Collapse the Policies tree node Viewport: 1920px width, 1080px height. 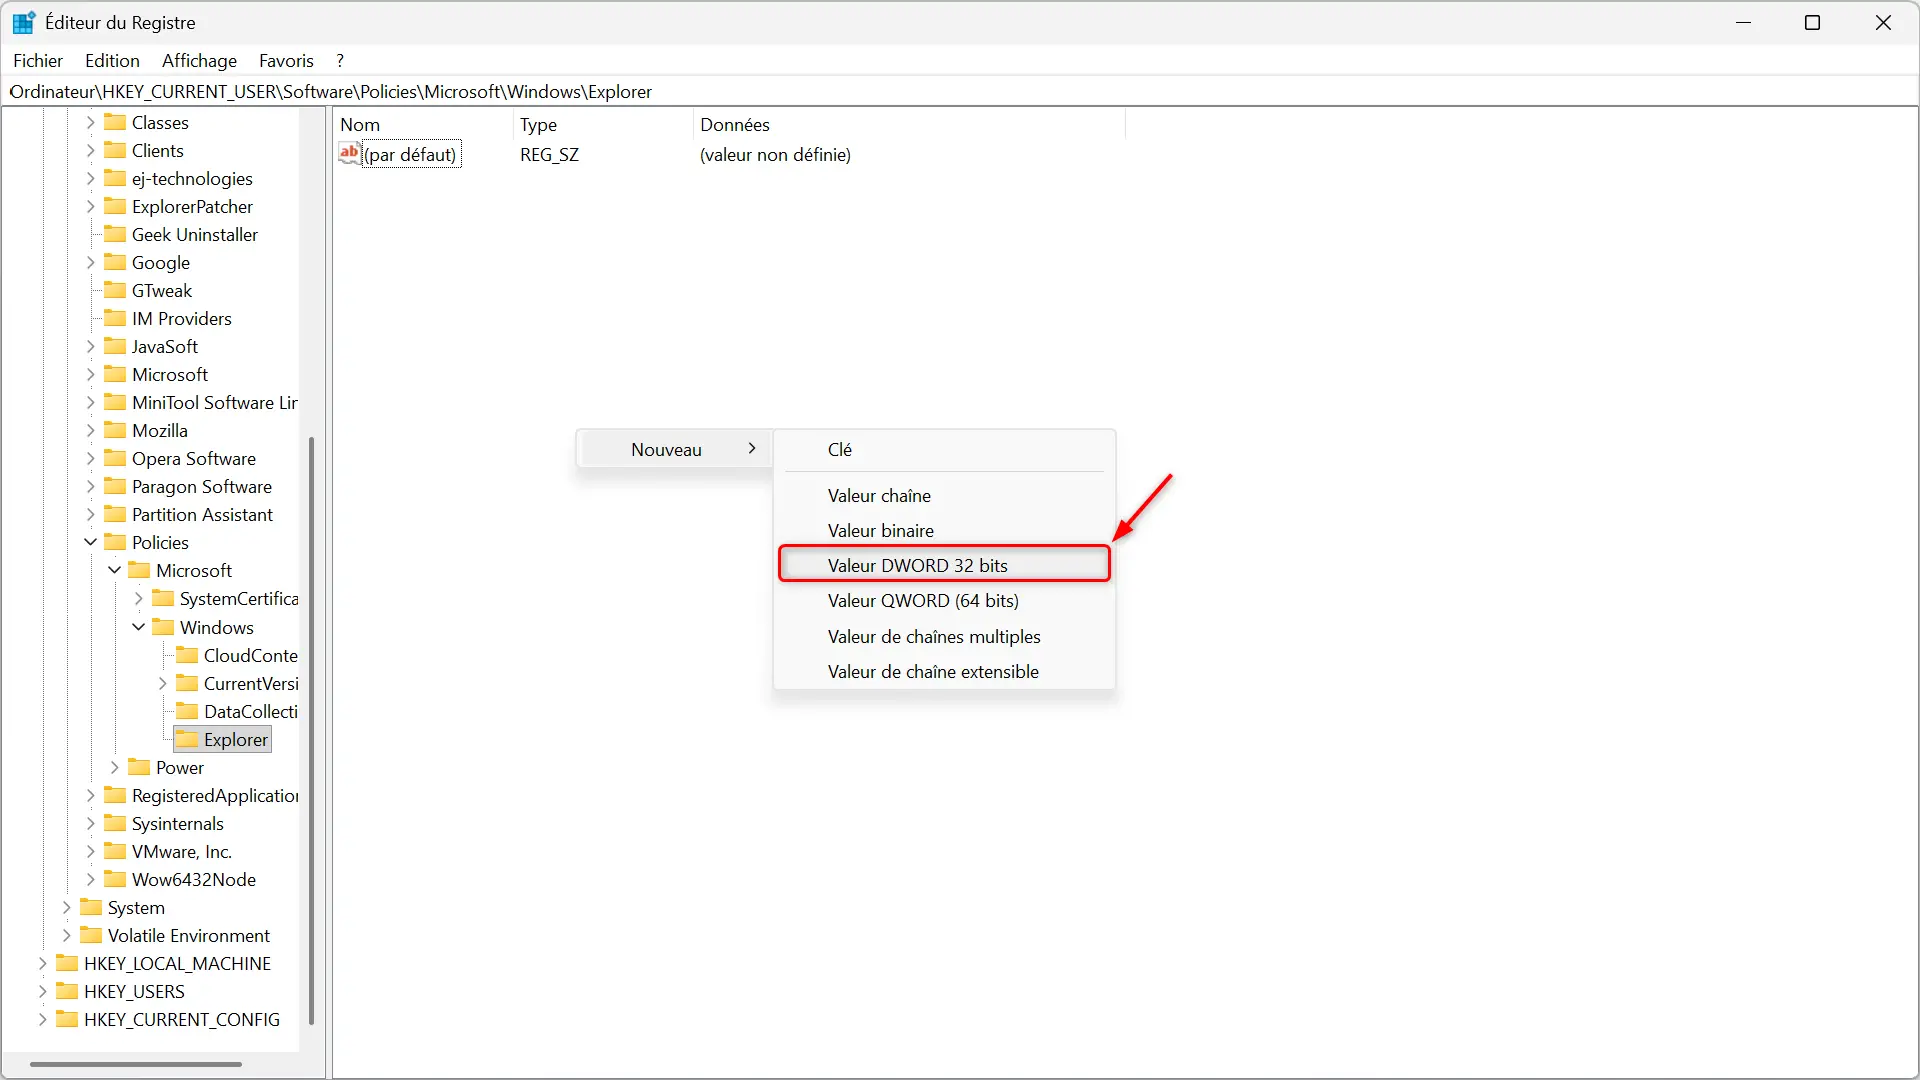click(91, 542)
